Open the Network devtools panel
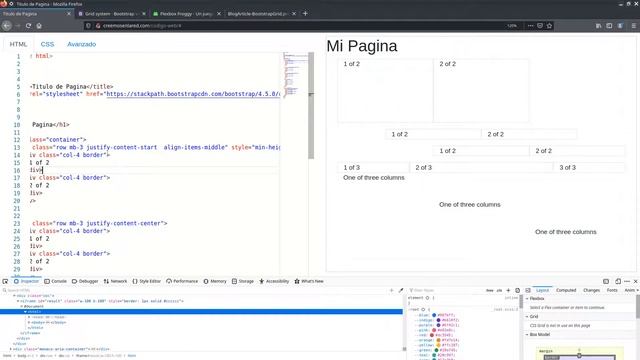 pos(115,281)
